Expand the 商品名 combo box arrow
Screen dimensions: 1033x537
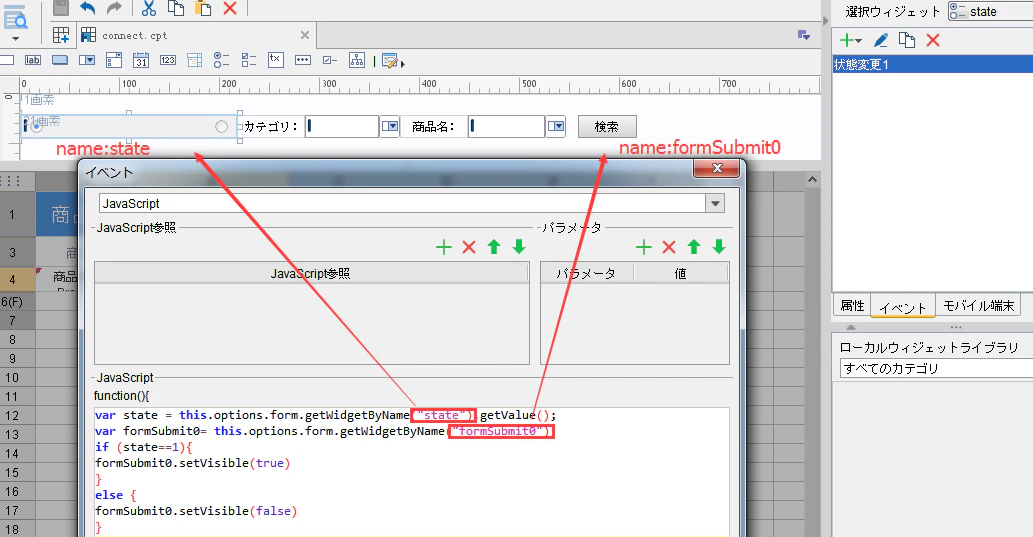point(556,126)
